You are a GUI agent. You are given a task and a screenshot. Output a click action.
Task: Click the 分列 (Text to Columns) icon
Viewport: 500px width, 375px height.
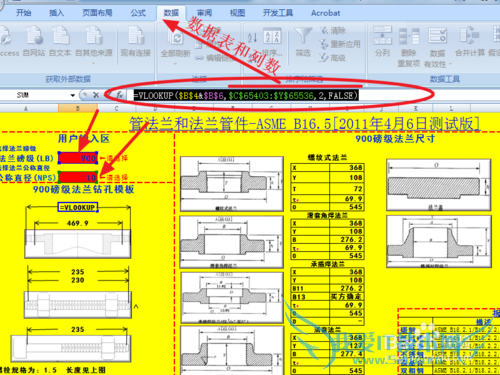point(382,36)
